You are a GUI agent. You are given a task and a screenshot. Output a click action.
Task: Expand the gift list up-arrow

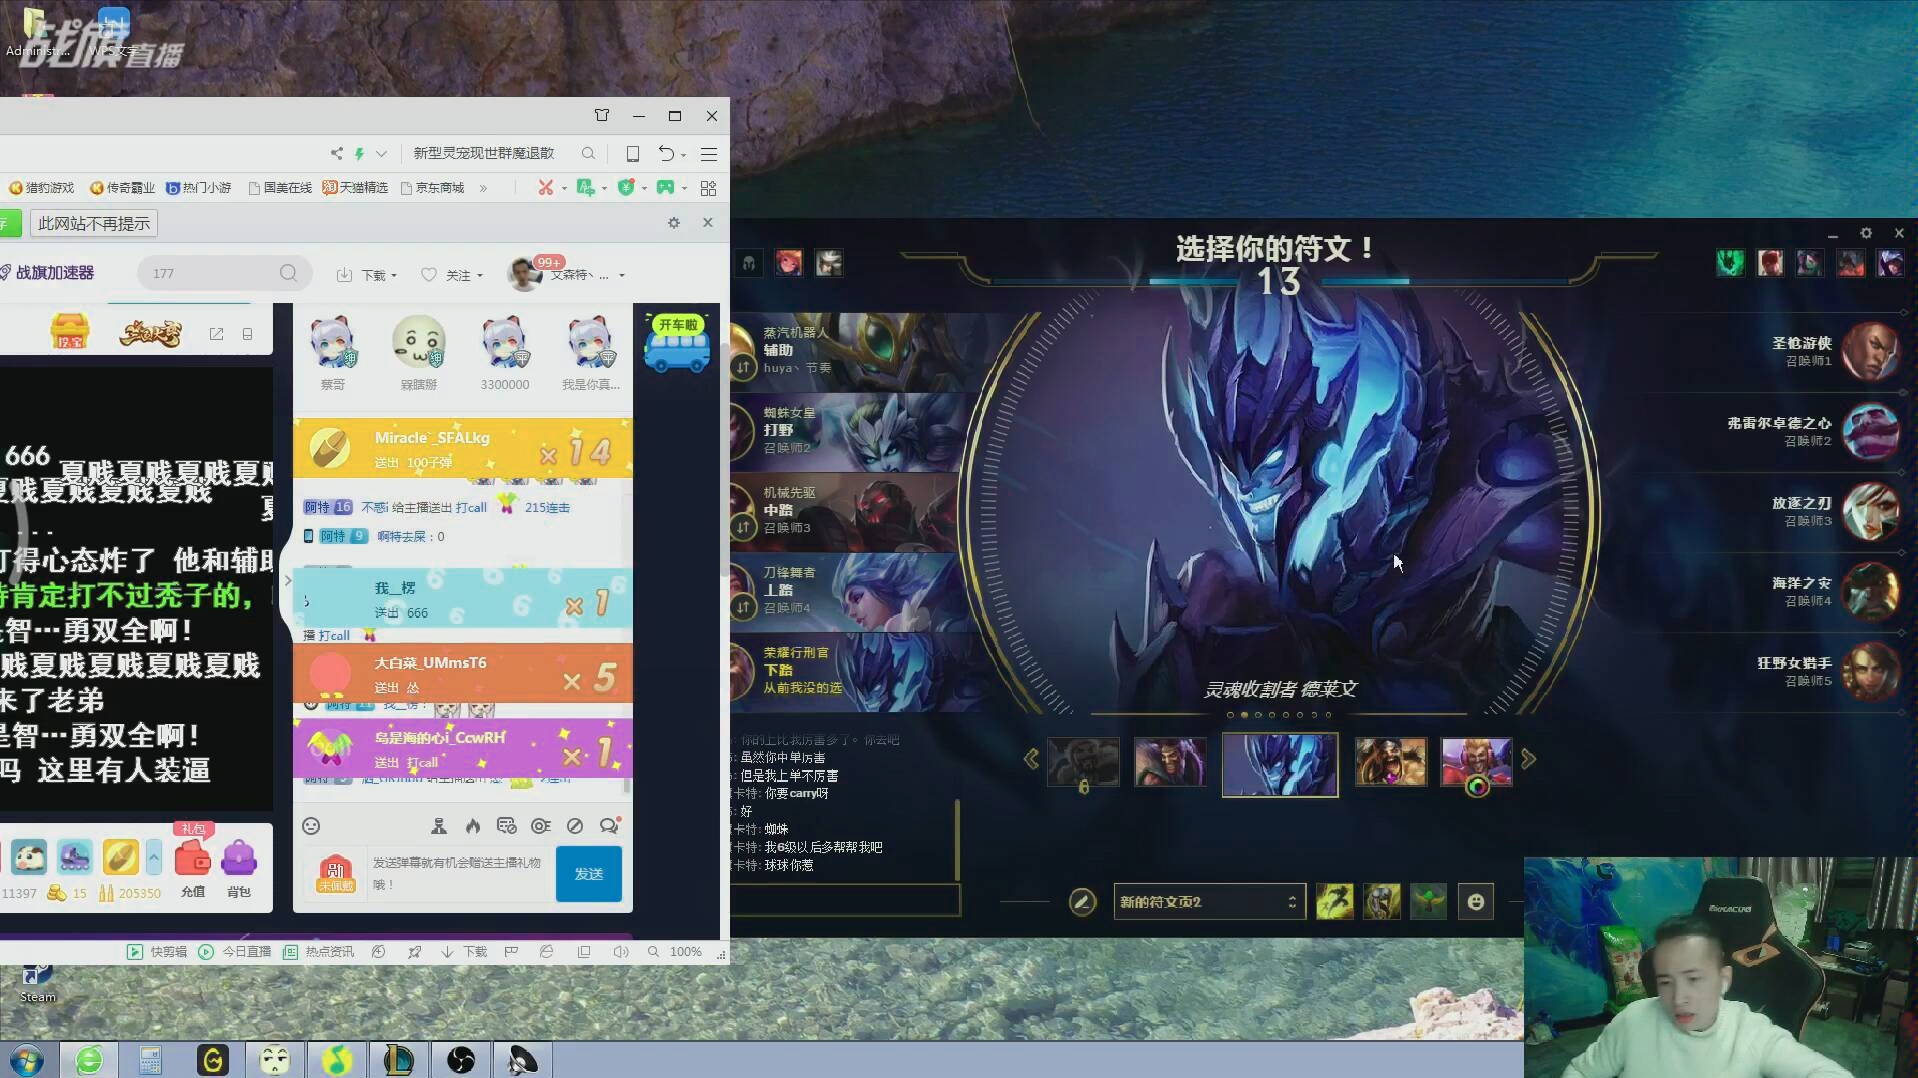153,857
